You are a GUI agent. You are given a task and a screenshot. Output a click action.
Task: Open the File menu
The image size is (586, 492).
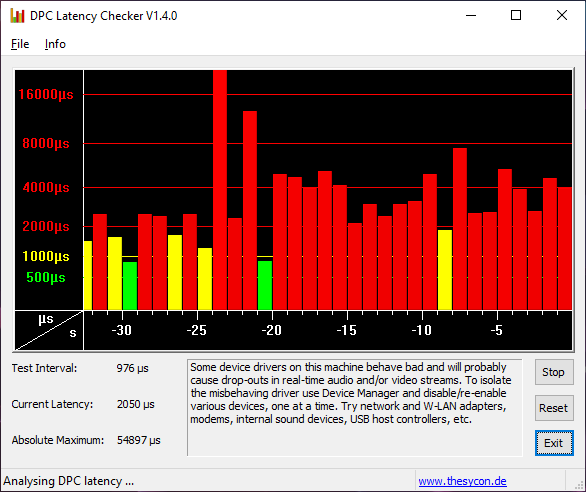(x=20, y=44)
